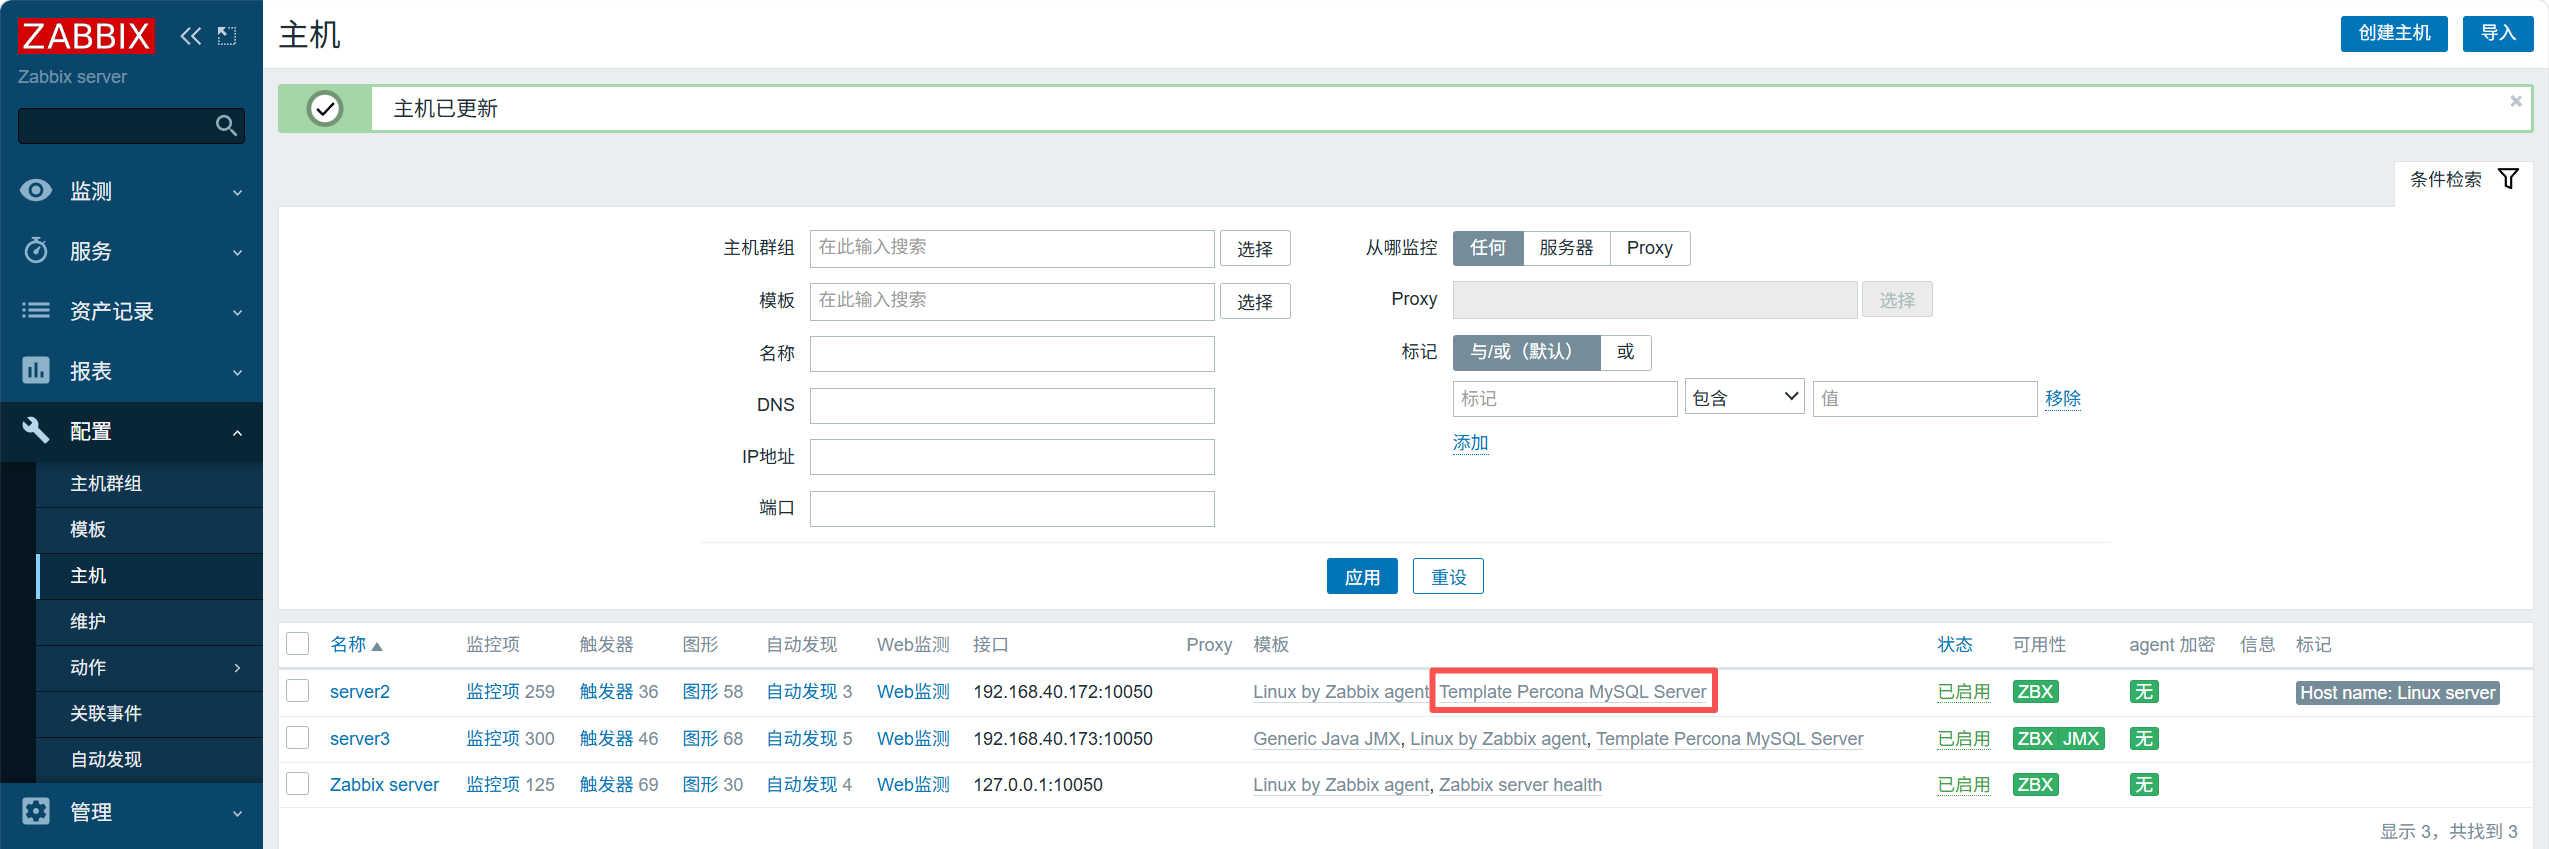This screenshot has height=849, width=2549.
Task: Click the 移除 tag link
Action: 2062,398
